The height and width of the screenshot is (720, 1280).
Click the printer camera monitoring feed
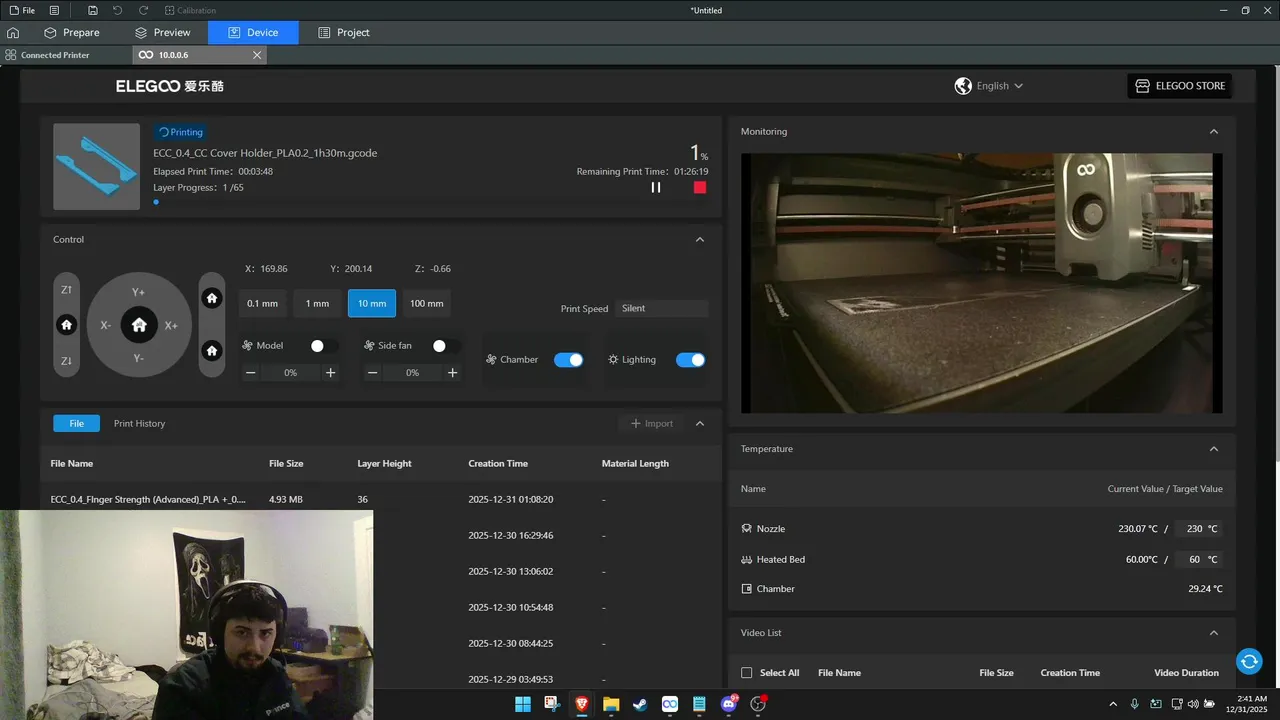(x=981, y=283)
